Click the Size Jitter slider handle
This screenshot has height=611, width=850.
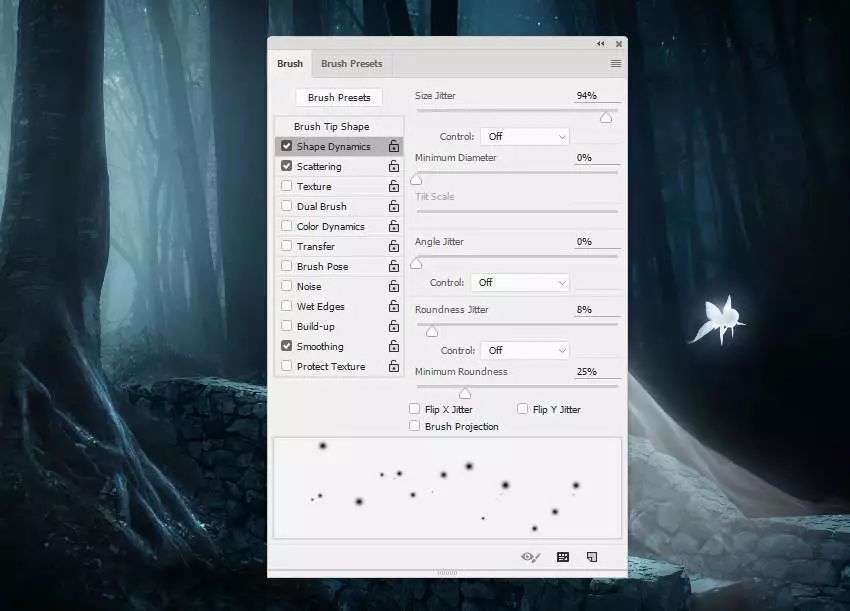click(606, 118)
